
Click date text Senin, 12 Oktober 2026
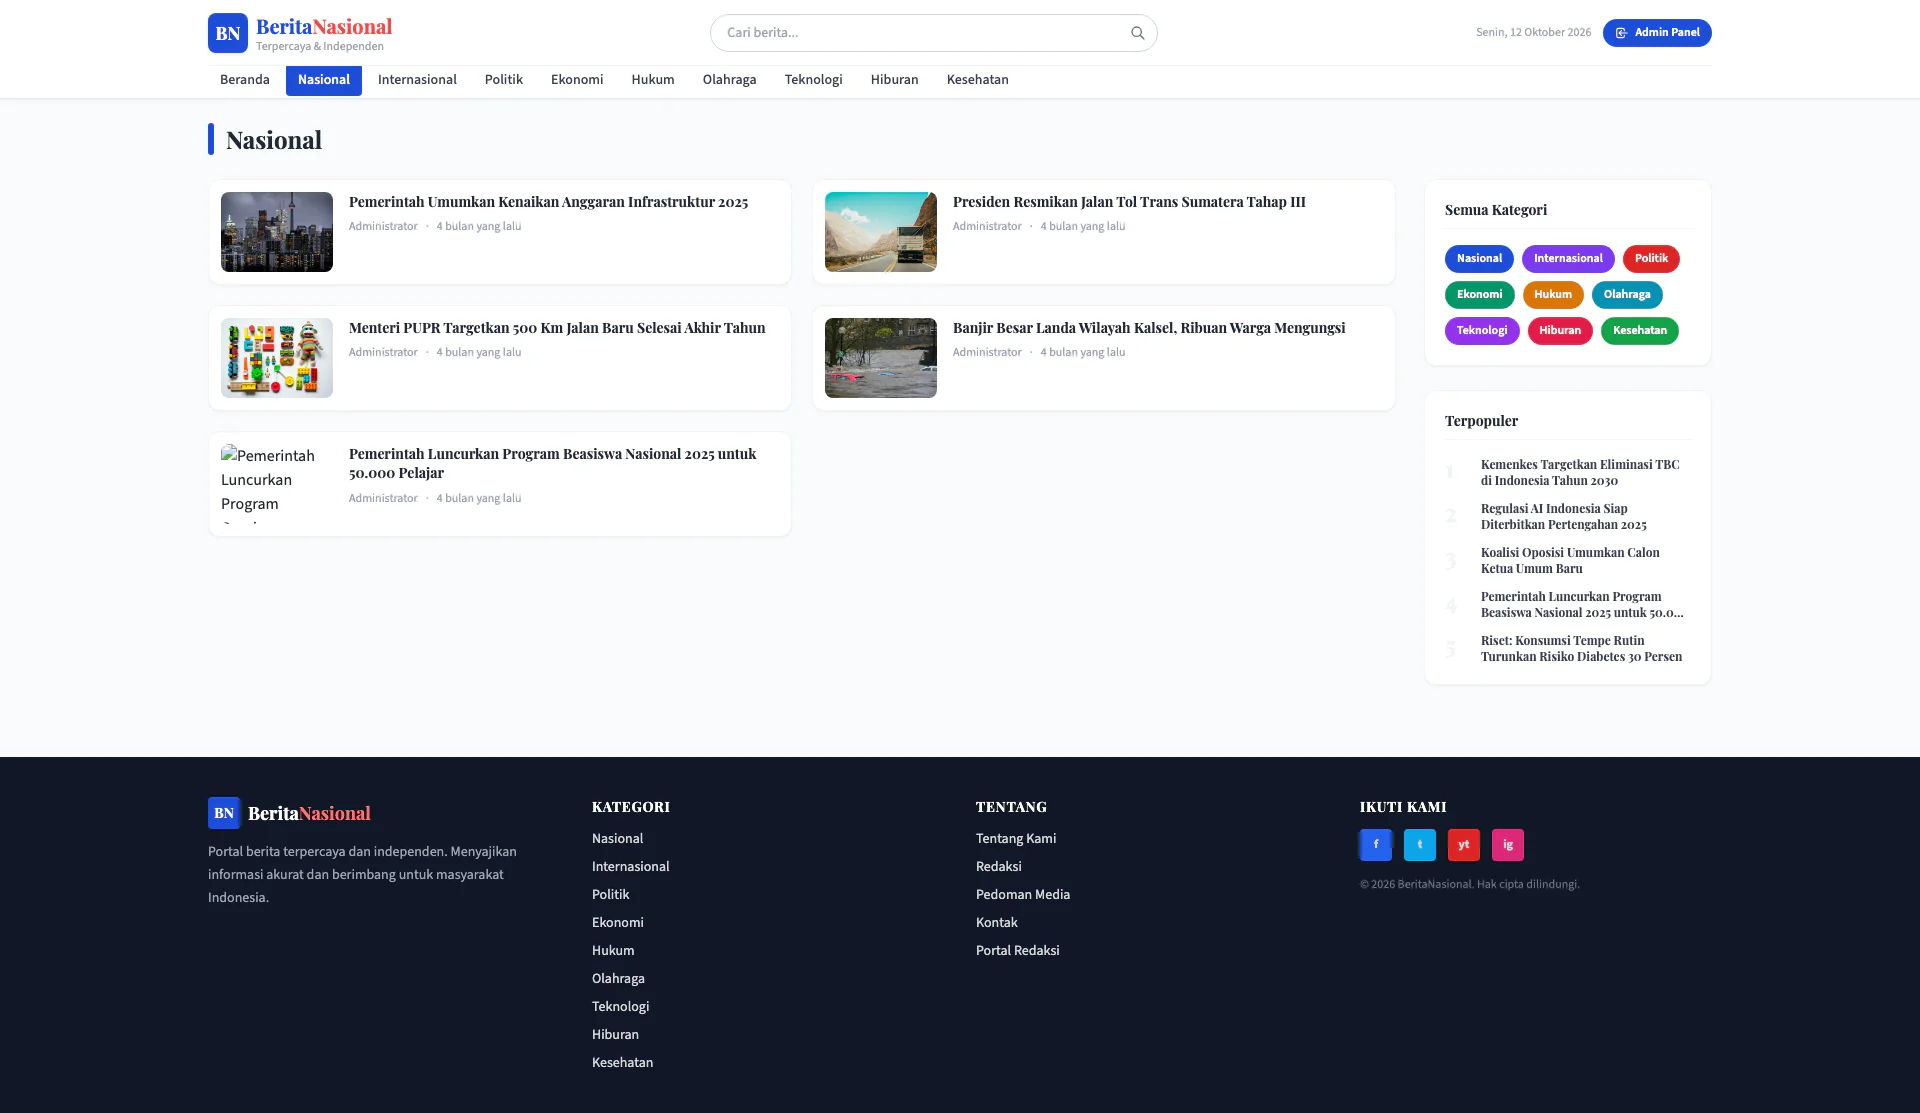click(1533, 33)
